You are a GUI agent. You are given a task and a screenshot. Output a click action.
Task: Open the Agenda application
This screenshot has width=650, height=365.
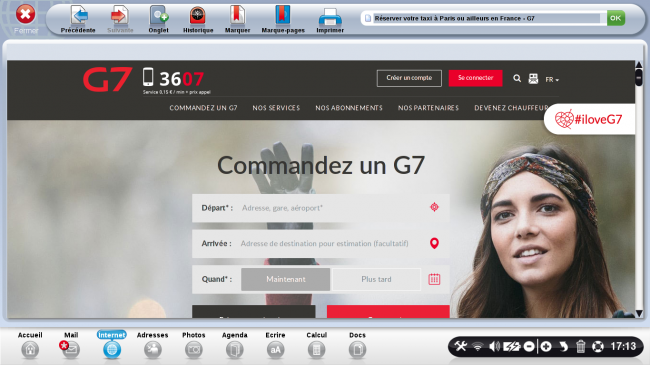(x=235, y=345)
